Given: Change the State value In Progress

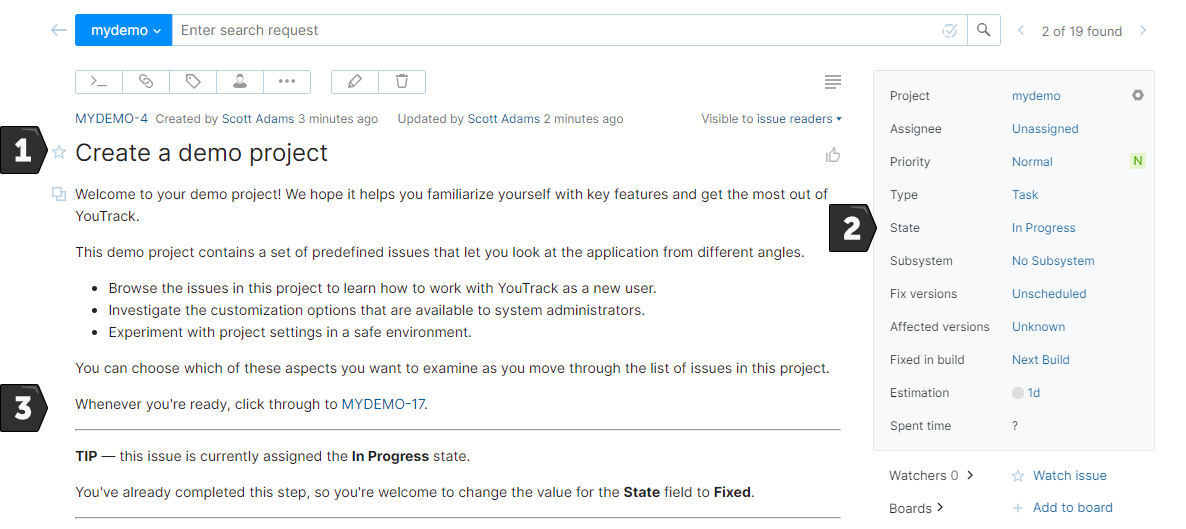Looking at the screenshot, I should [x=1043, y=228].
